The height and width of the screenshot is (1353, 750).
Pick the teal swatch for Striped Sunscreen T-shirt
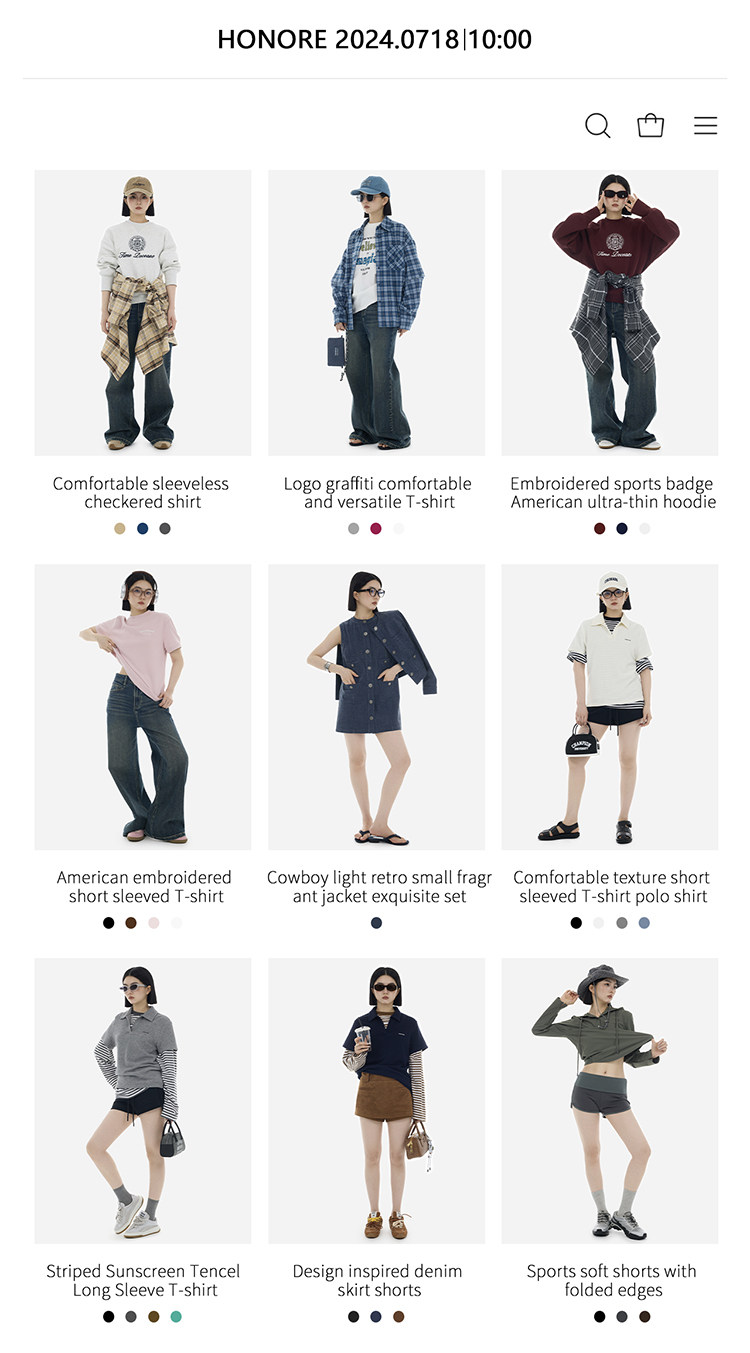tap(176, 1317)
